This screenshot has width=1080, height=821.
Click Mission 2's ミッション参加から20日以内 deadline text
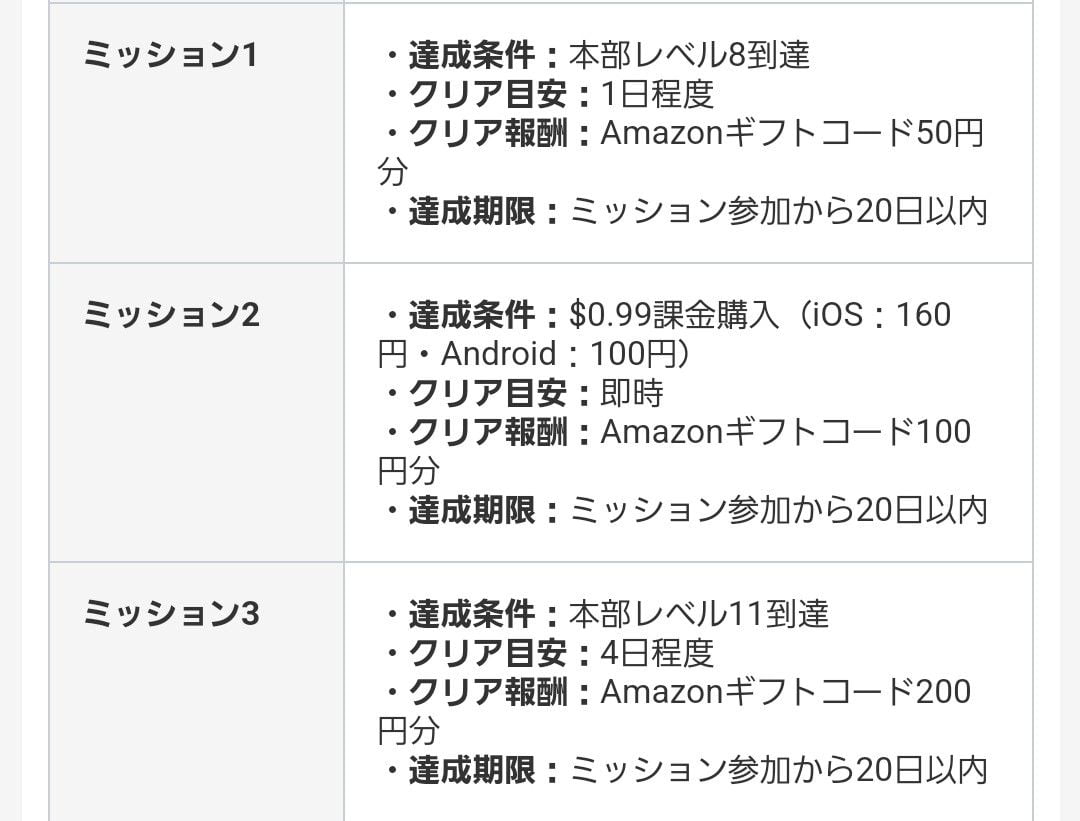(x=778, y=511)
